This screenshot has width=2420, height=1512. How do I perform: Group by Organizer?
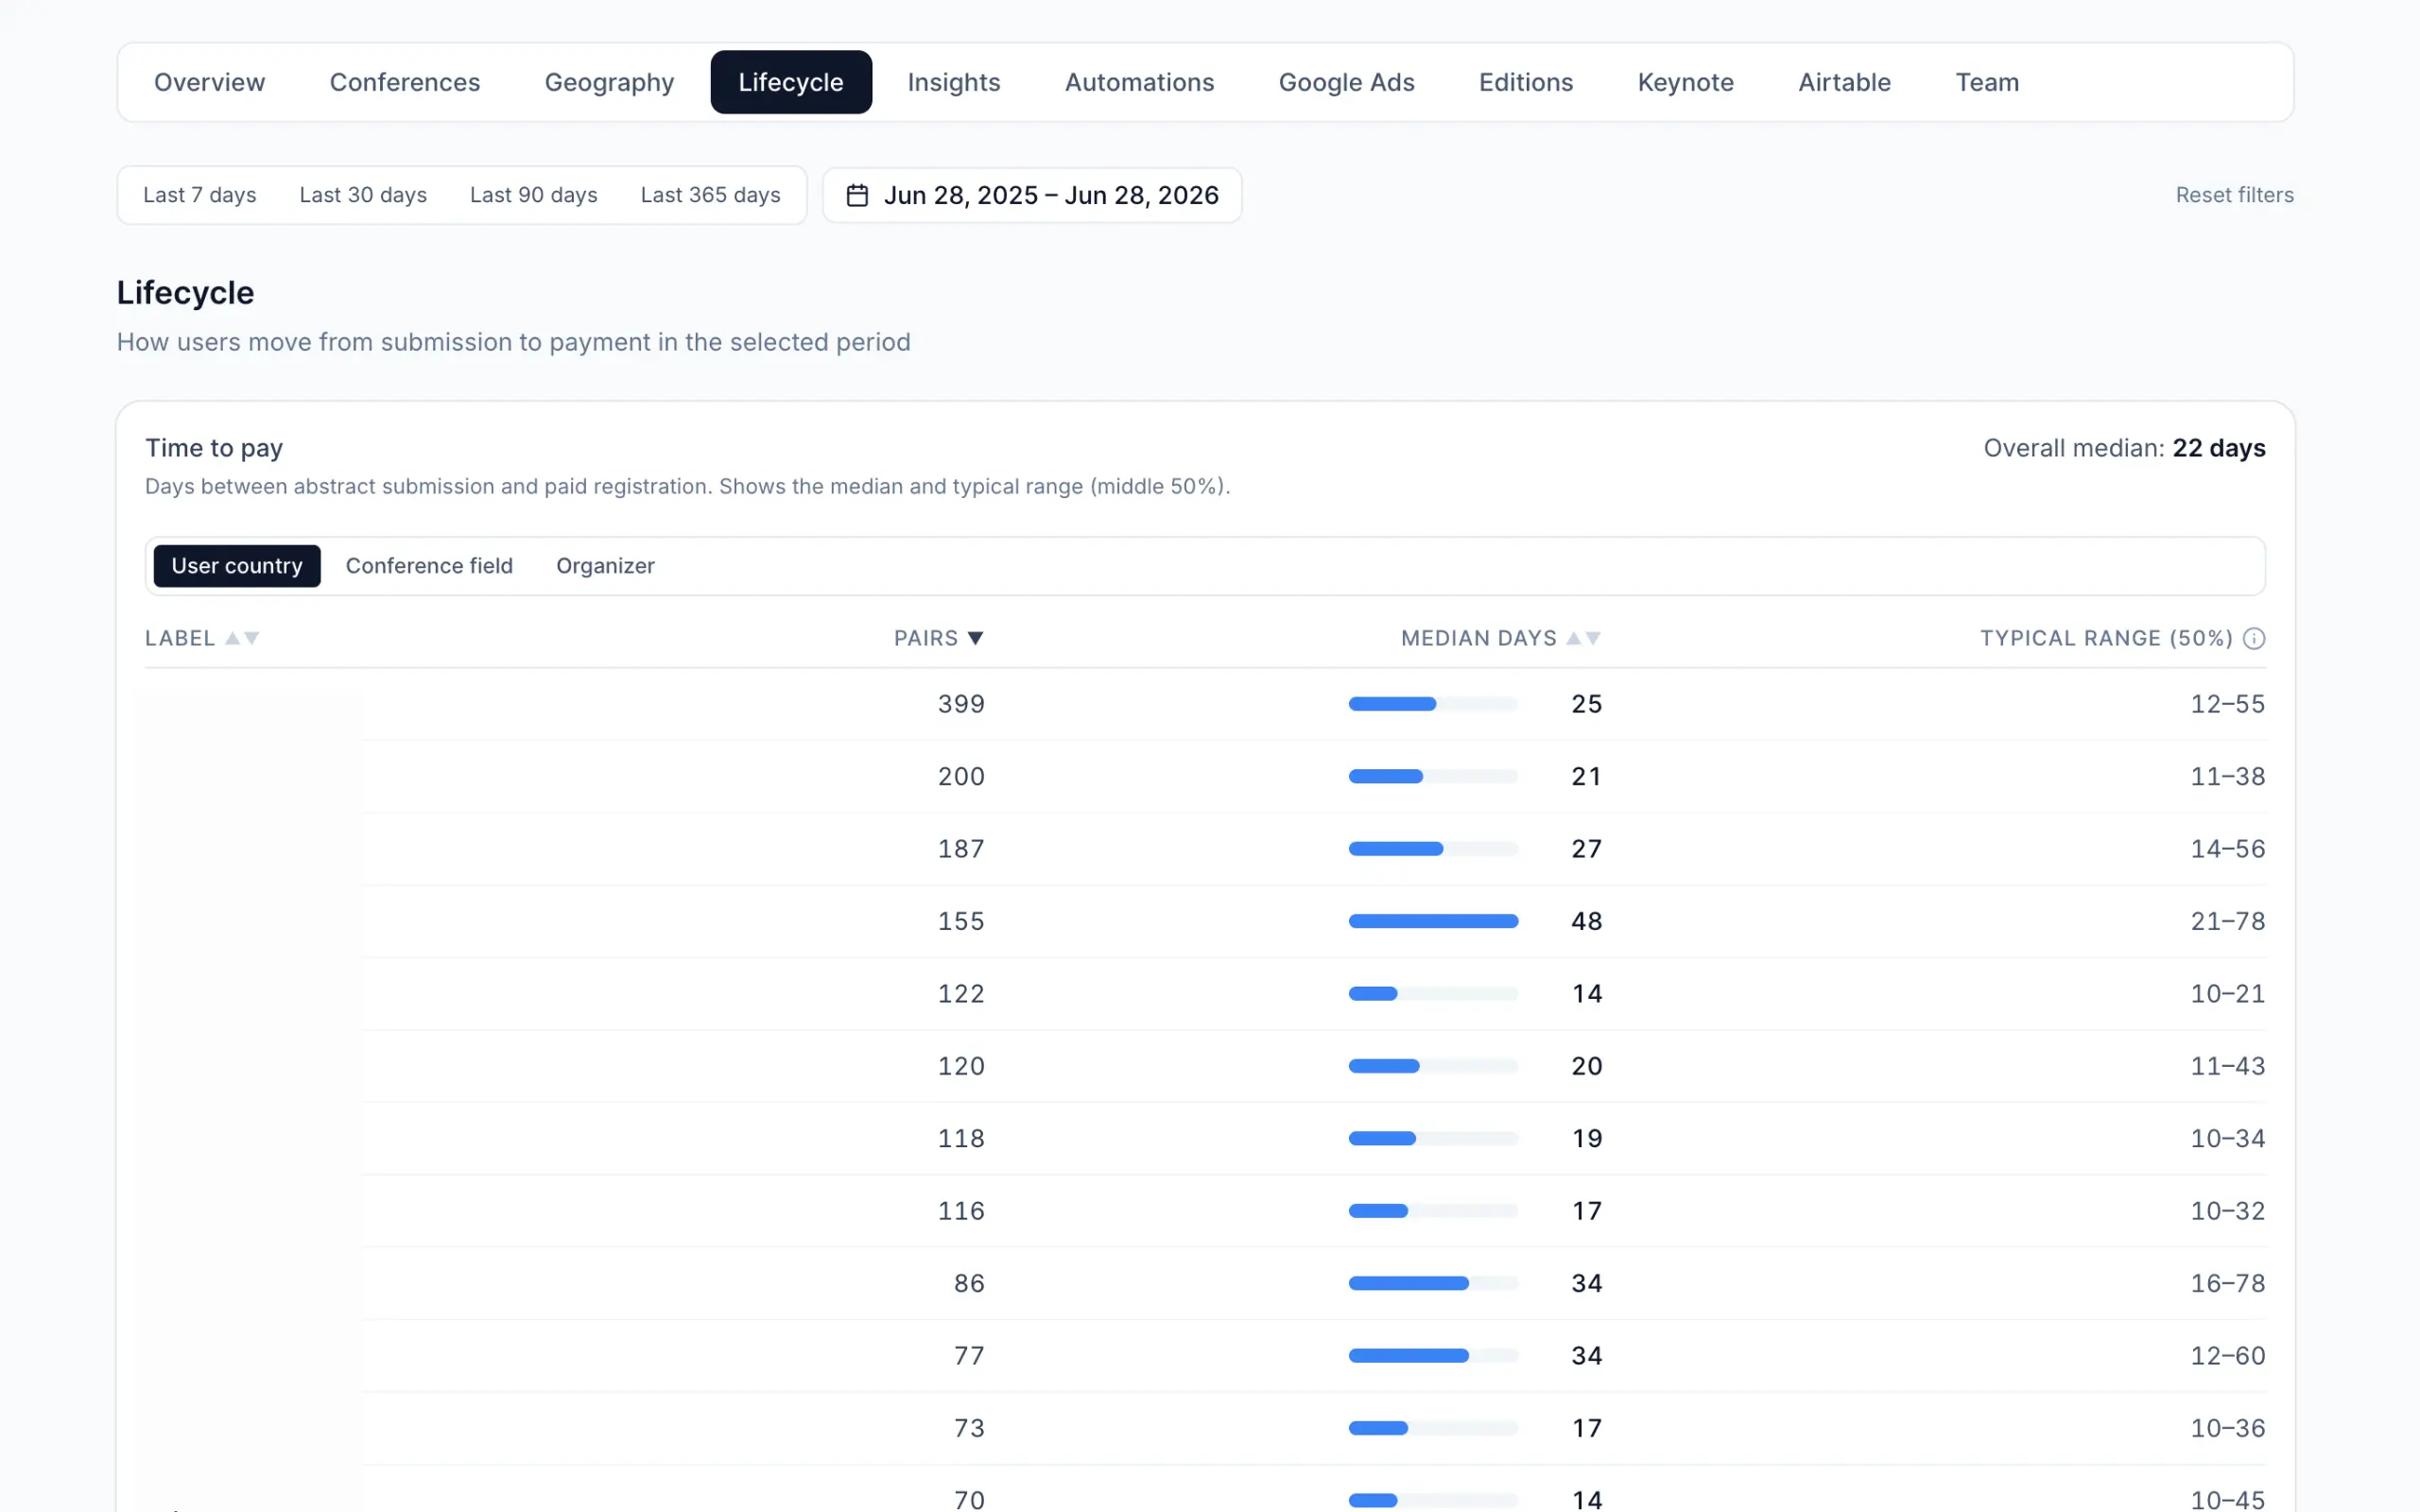(x=605, y=566)
